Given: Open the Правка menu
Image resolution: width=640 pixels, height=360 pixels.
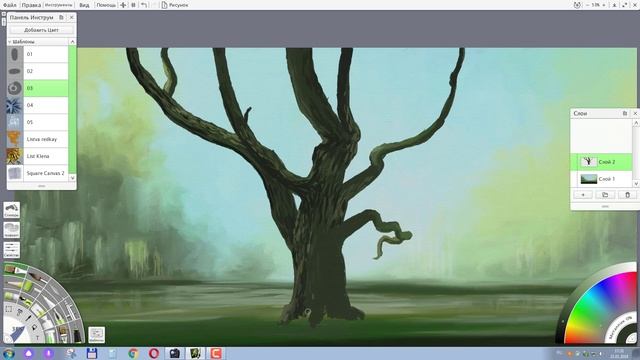Looking at the screenshot, I should 31,5.
